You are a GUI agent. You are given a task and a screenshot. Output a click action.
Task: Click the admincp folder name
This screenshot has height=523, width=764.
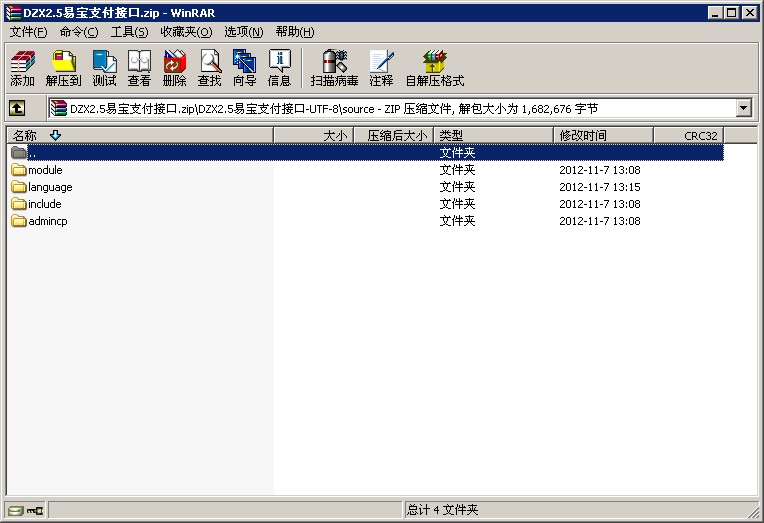(48, 221)
